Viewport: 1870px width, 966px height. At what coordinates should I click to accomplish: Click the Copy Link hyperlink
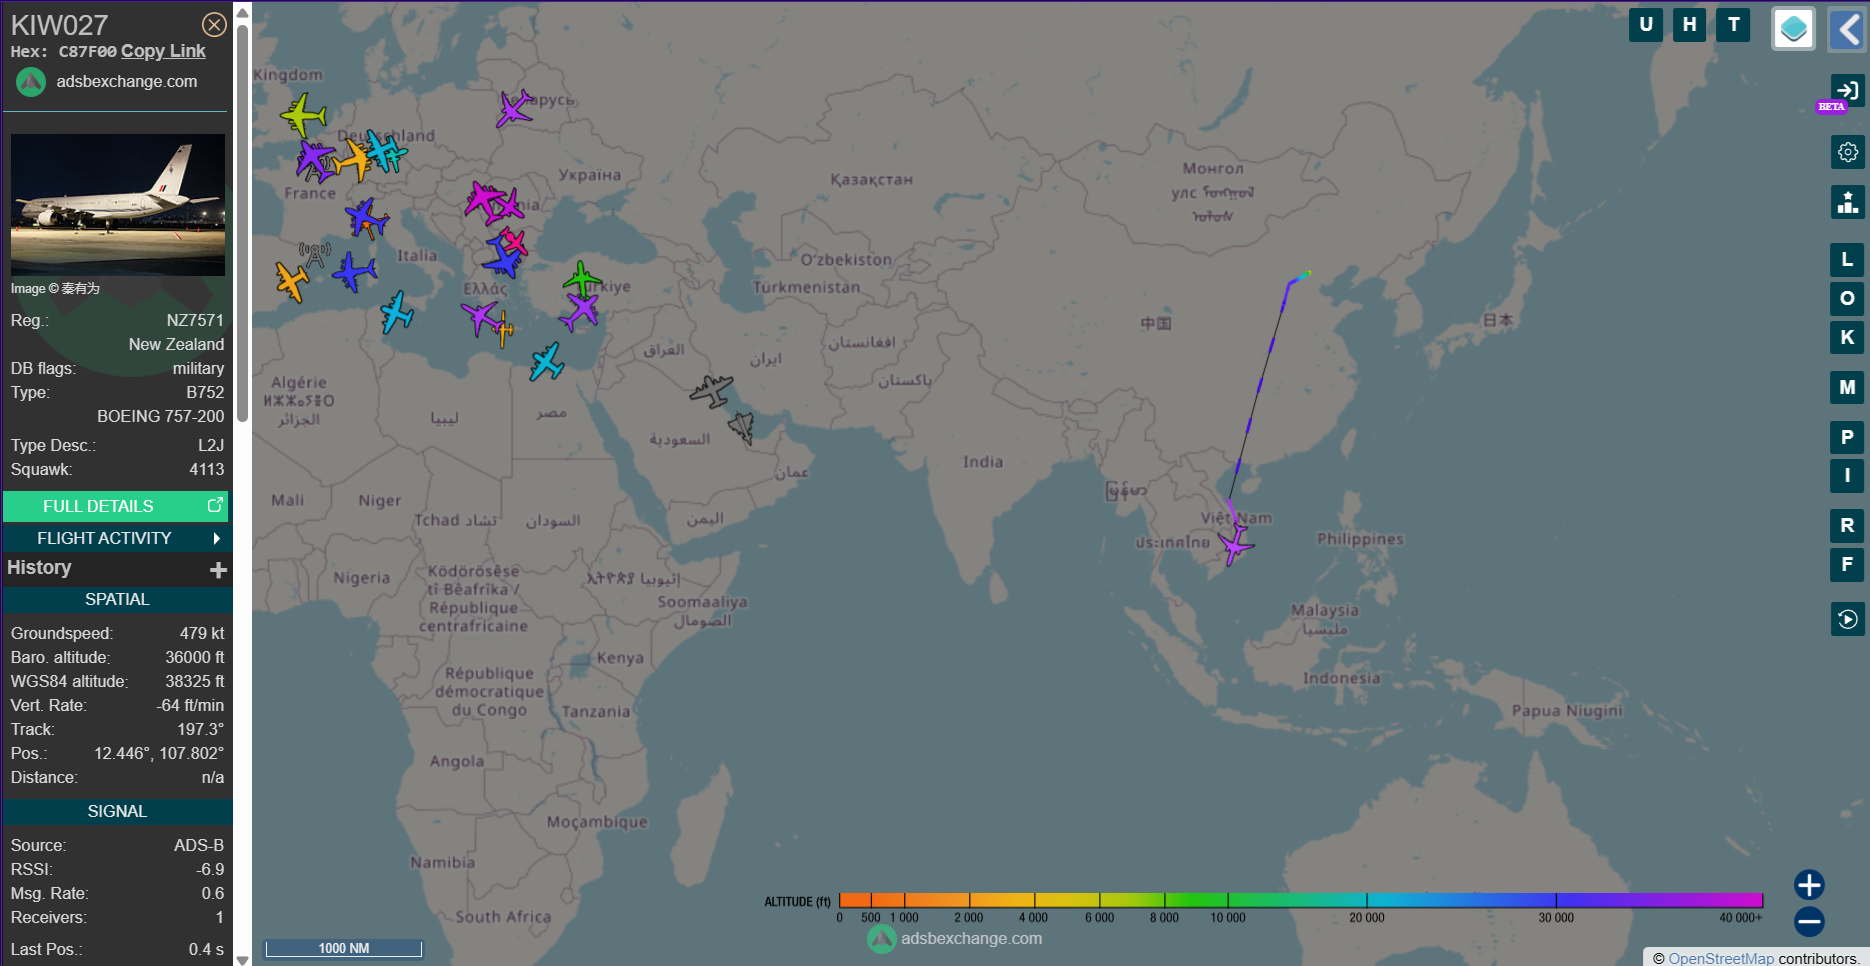click(x=163, y=51)
